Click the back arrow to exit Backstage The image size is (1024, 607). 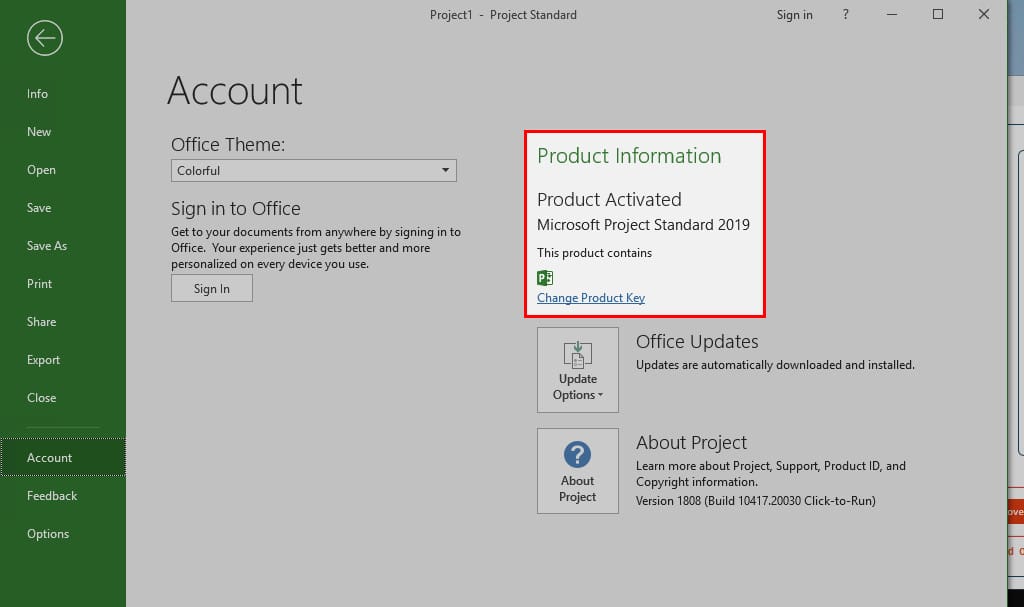coord(44,38)
